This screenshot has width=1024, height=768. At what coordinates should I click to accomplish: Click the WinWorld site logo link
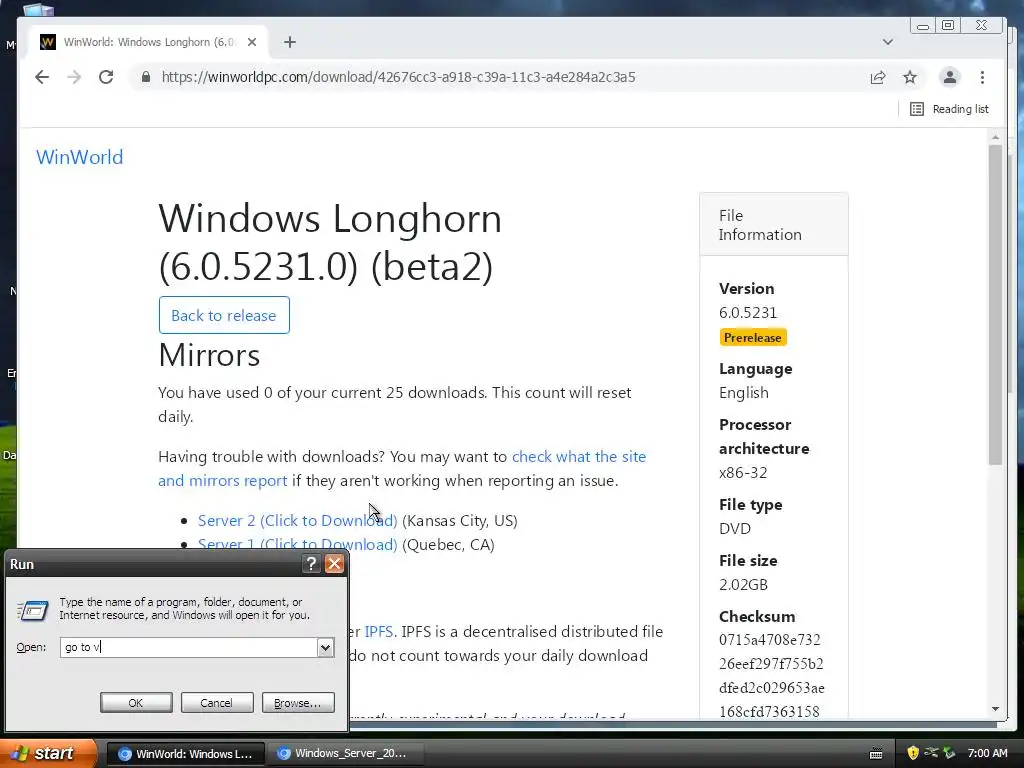pos(80,157)
